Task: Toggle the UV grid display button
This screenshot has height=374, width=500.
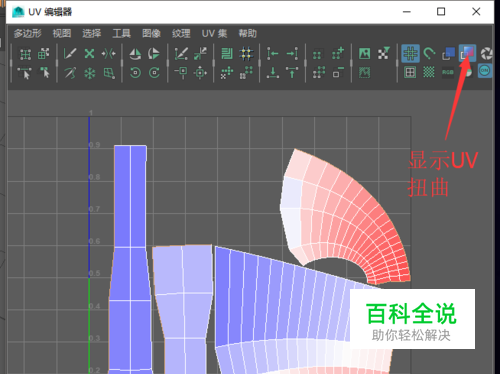Action: pyautogui.click(x=410, y=54)
